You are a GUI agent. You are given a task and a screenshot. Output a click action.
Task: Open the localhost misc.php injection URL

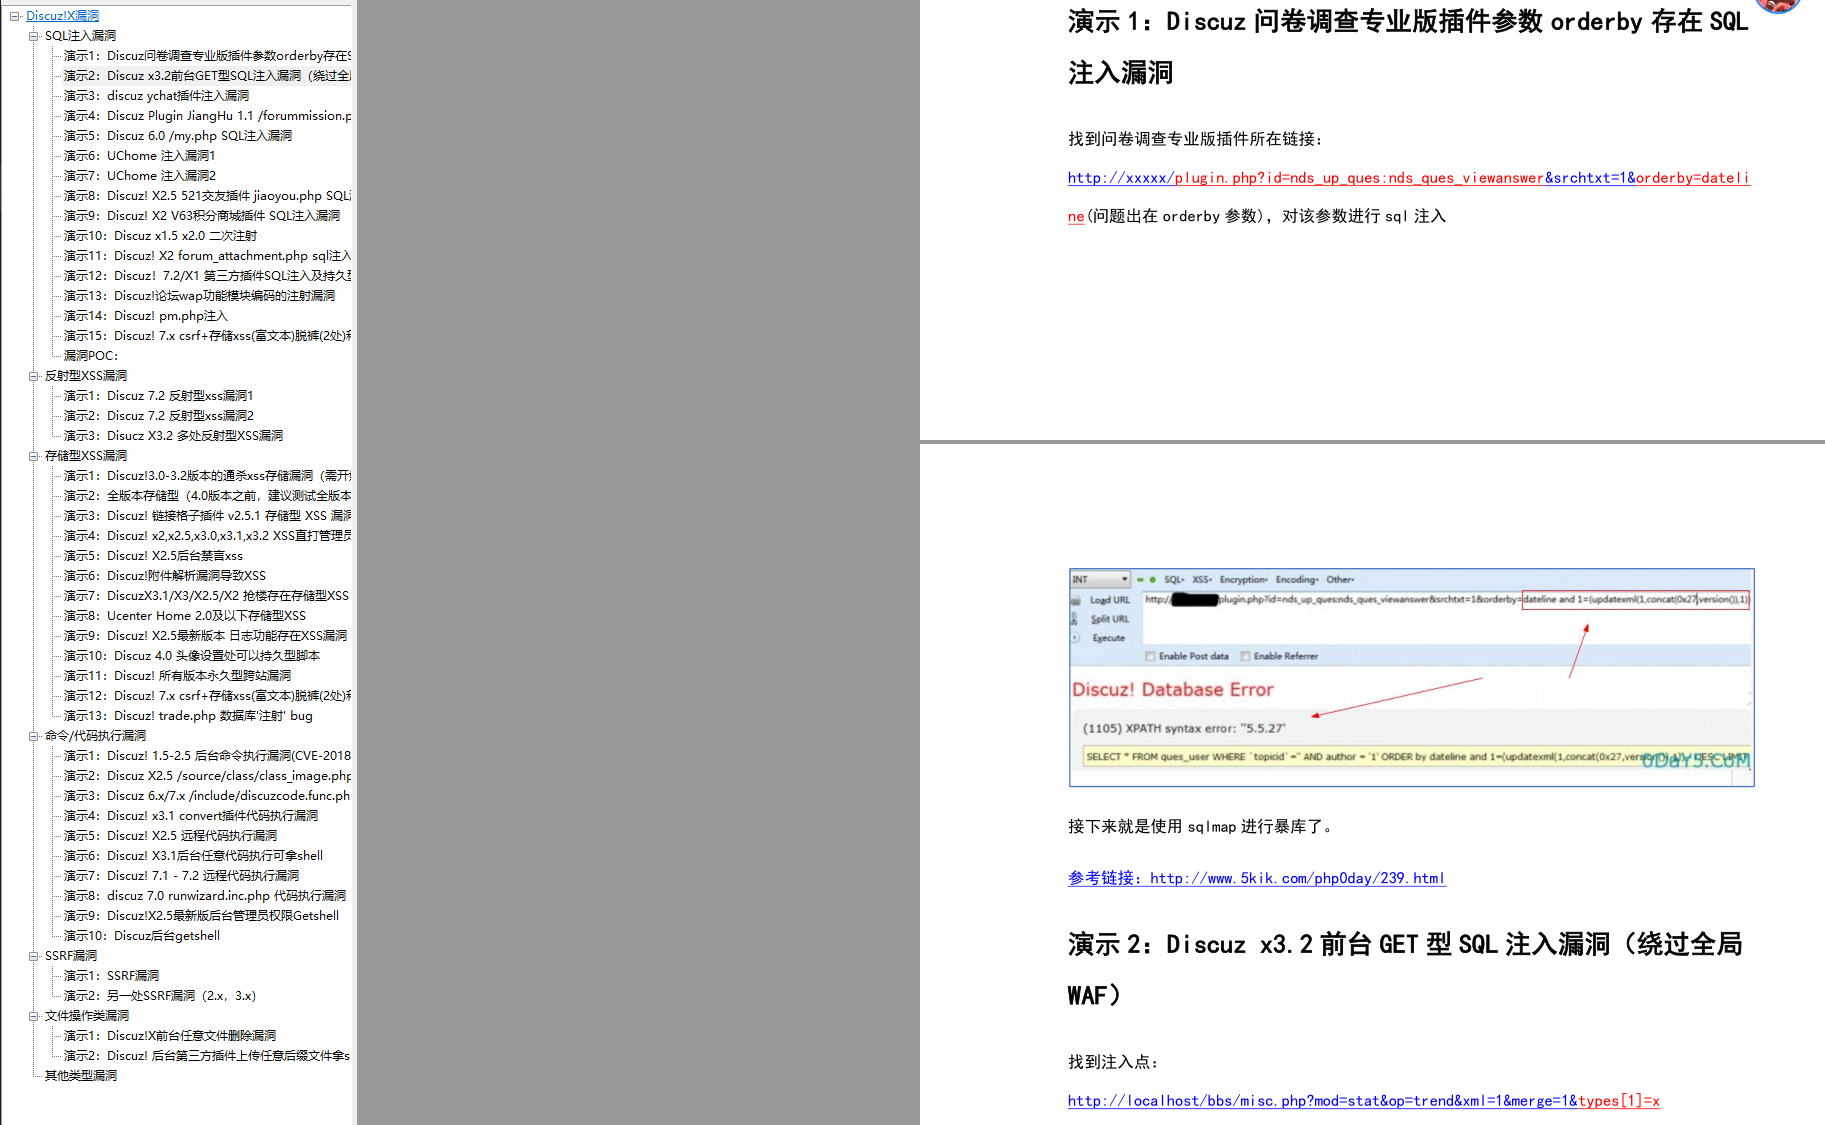click(x=1364, y=1101)
